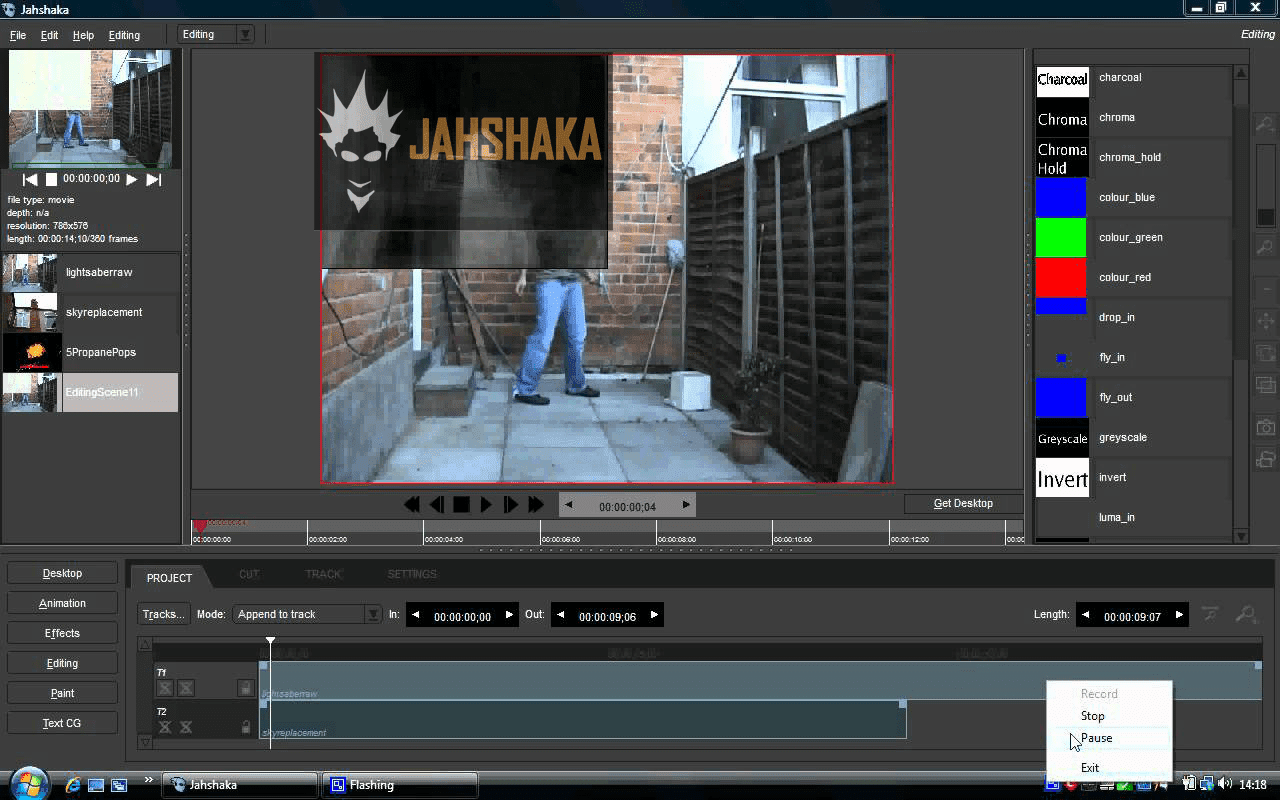Switch to the SETTINGS tab

pos(412,574)
